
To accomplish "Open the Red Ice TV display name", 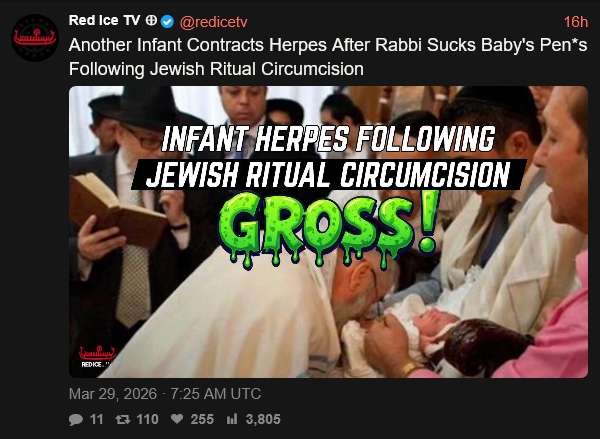I will 104,21.
